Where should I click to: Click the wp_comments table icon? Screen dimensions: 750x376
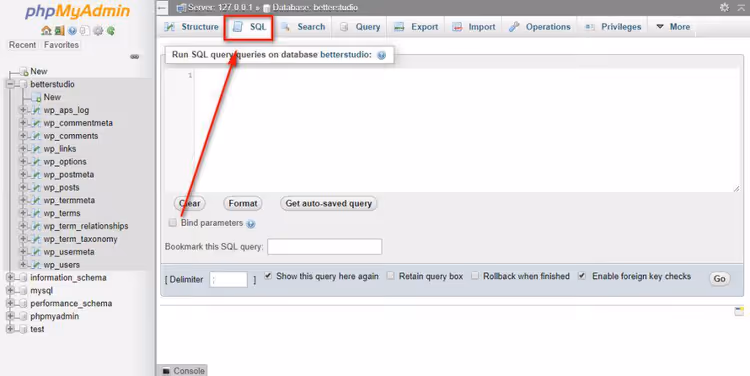coord(36,136)
